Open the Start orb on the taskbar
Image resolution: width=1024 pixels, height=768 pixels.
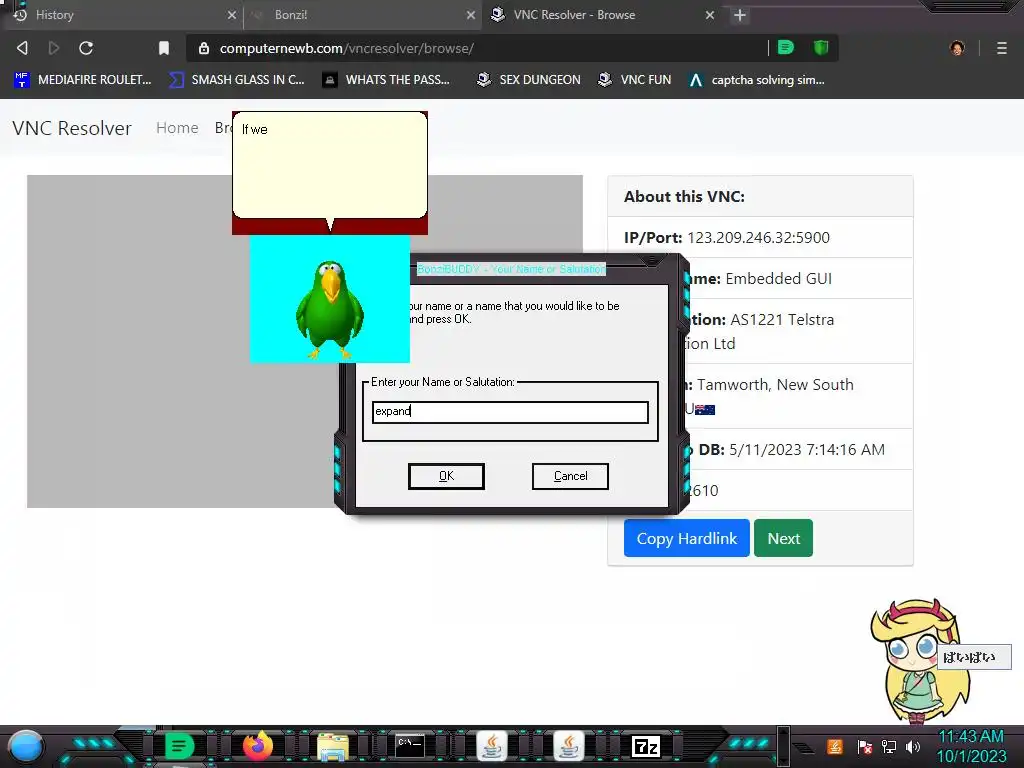pos(25,747)
